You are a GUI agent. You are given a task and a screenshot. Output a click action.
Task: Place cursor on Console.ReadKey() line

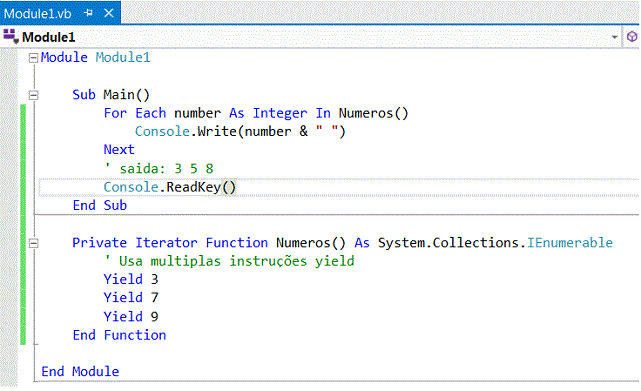(170, 187)
